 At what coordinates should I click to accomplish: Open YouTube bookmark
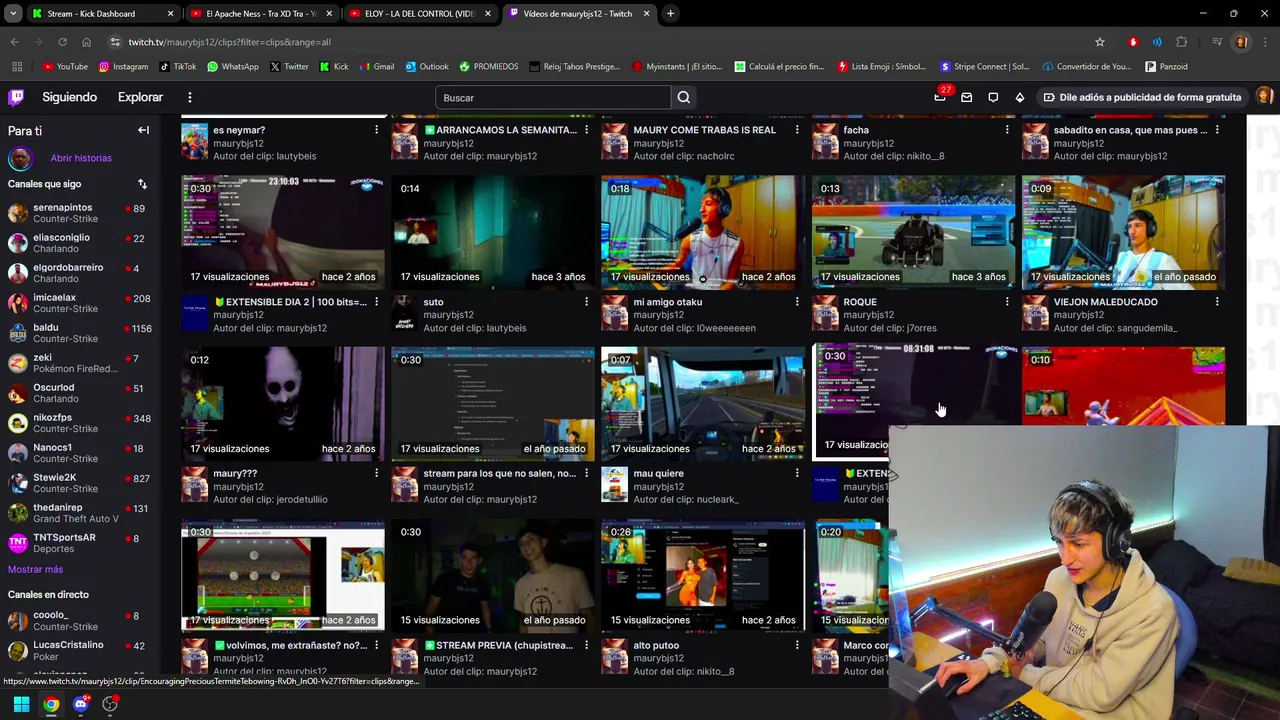(x=65, y=67)
